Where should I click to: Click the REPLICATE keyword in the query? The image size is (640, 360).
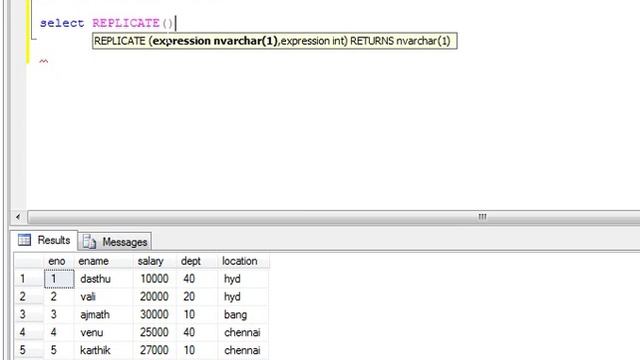(x=126, y=23)
